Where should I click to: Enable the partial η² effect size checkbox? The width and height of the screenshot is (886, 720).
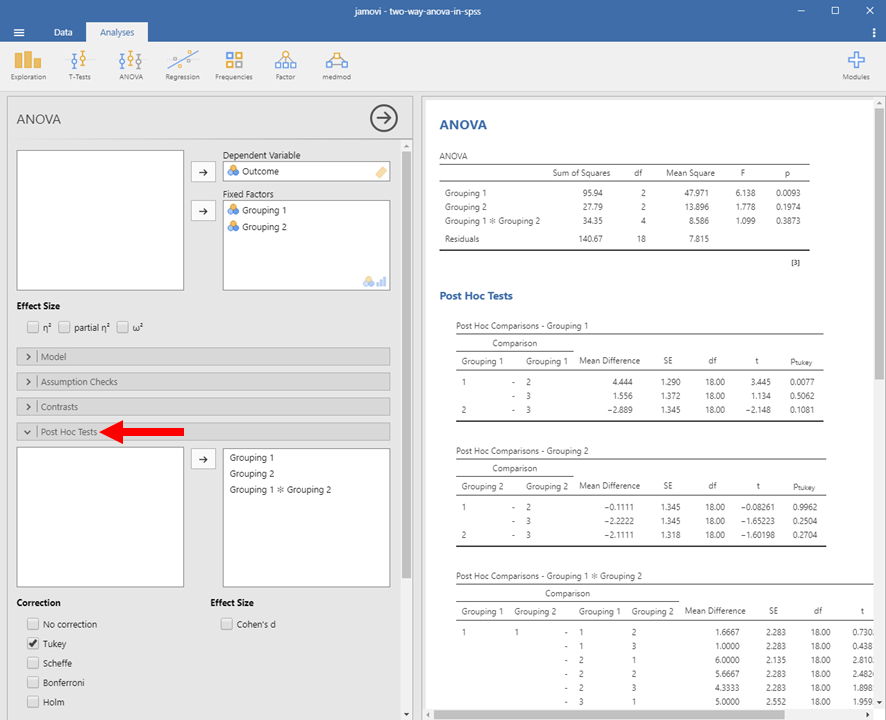(65, 327)
